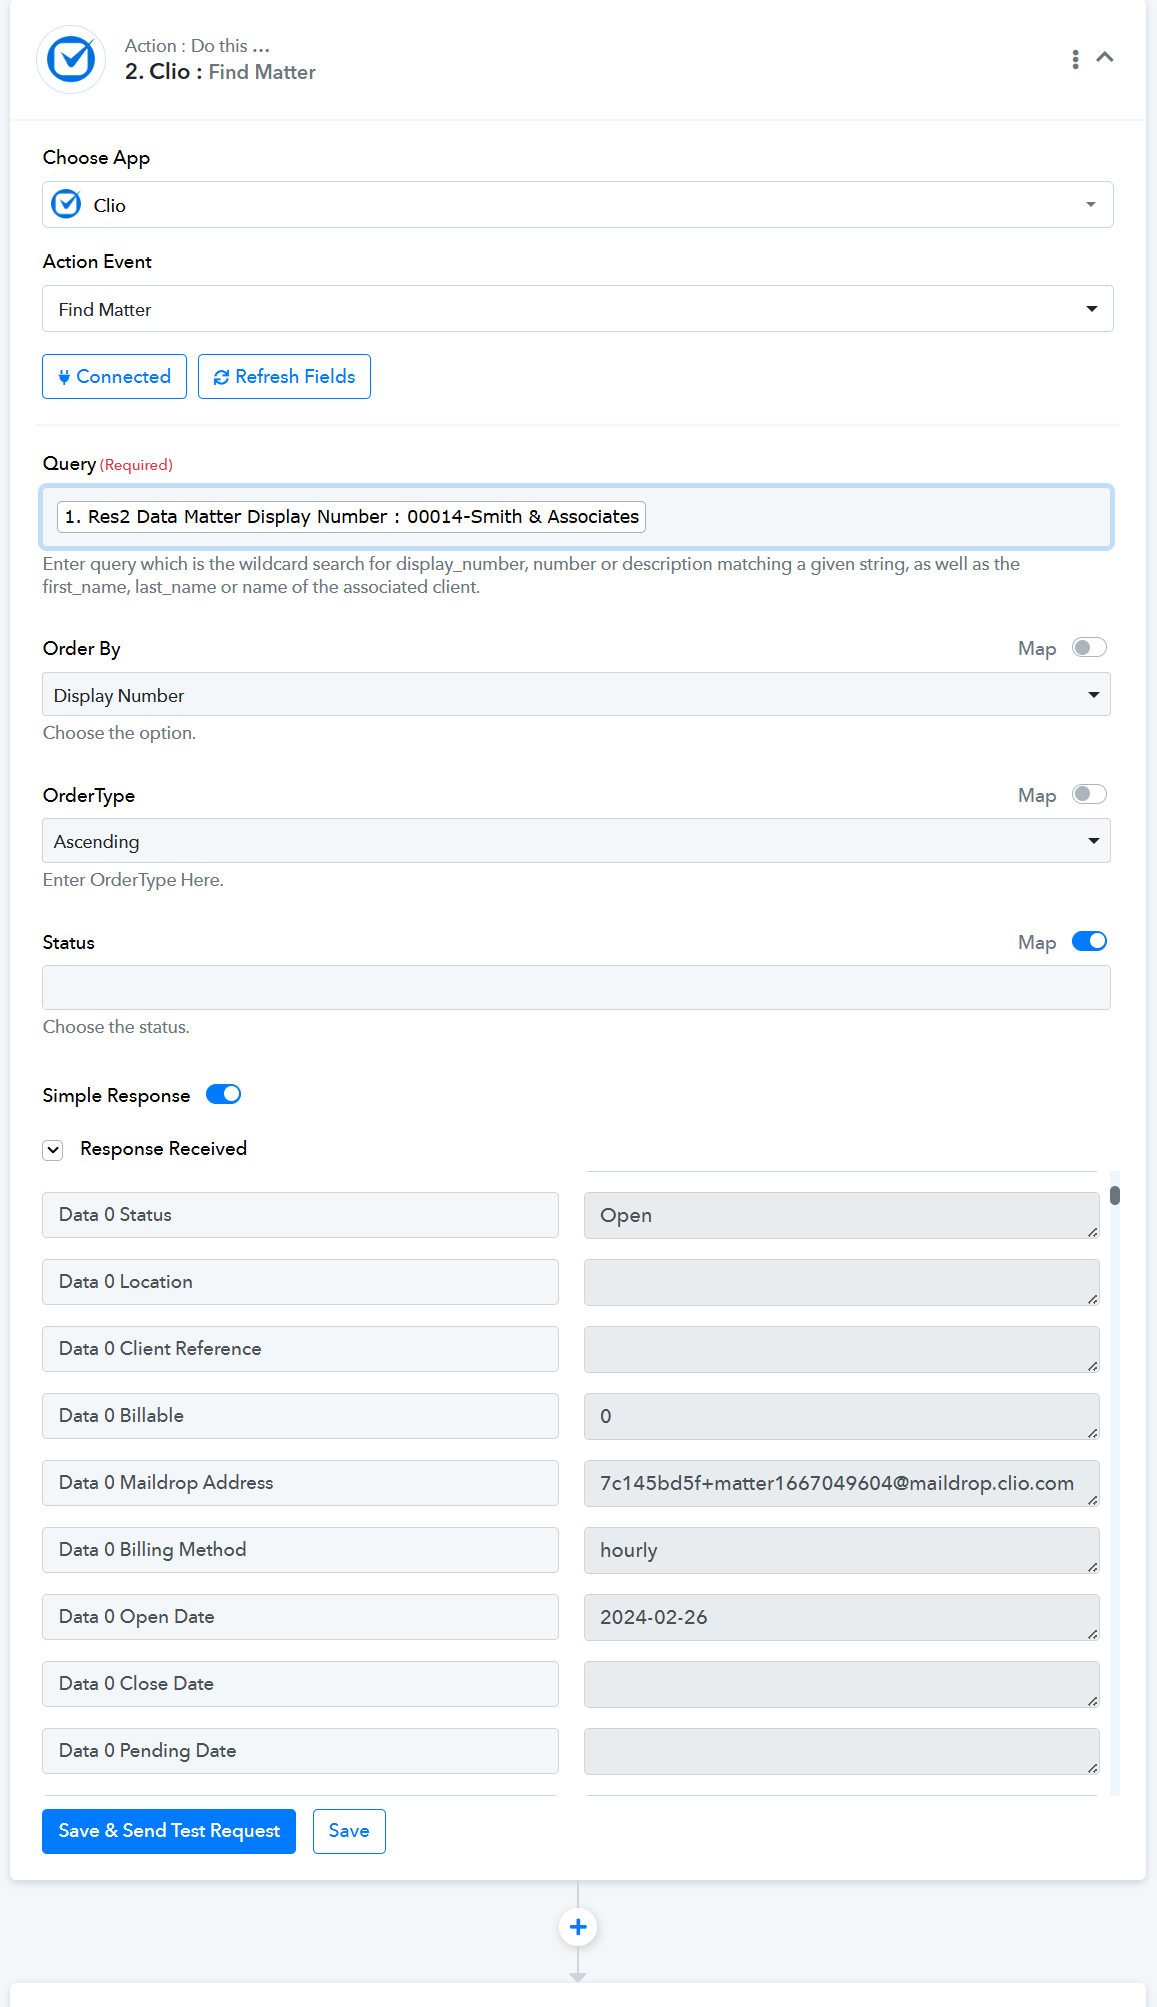This screenshot has height=2007, width=1157.
Task: Open the Choose App dropdown
Action: pos(578,205)
